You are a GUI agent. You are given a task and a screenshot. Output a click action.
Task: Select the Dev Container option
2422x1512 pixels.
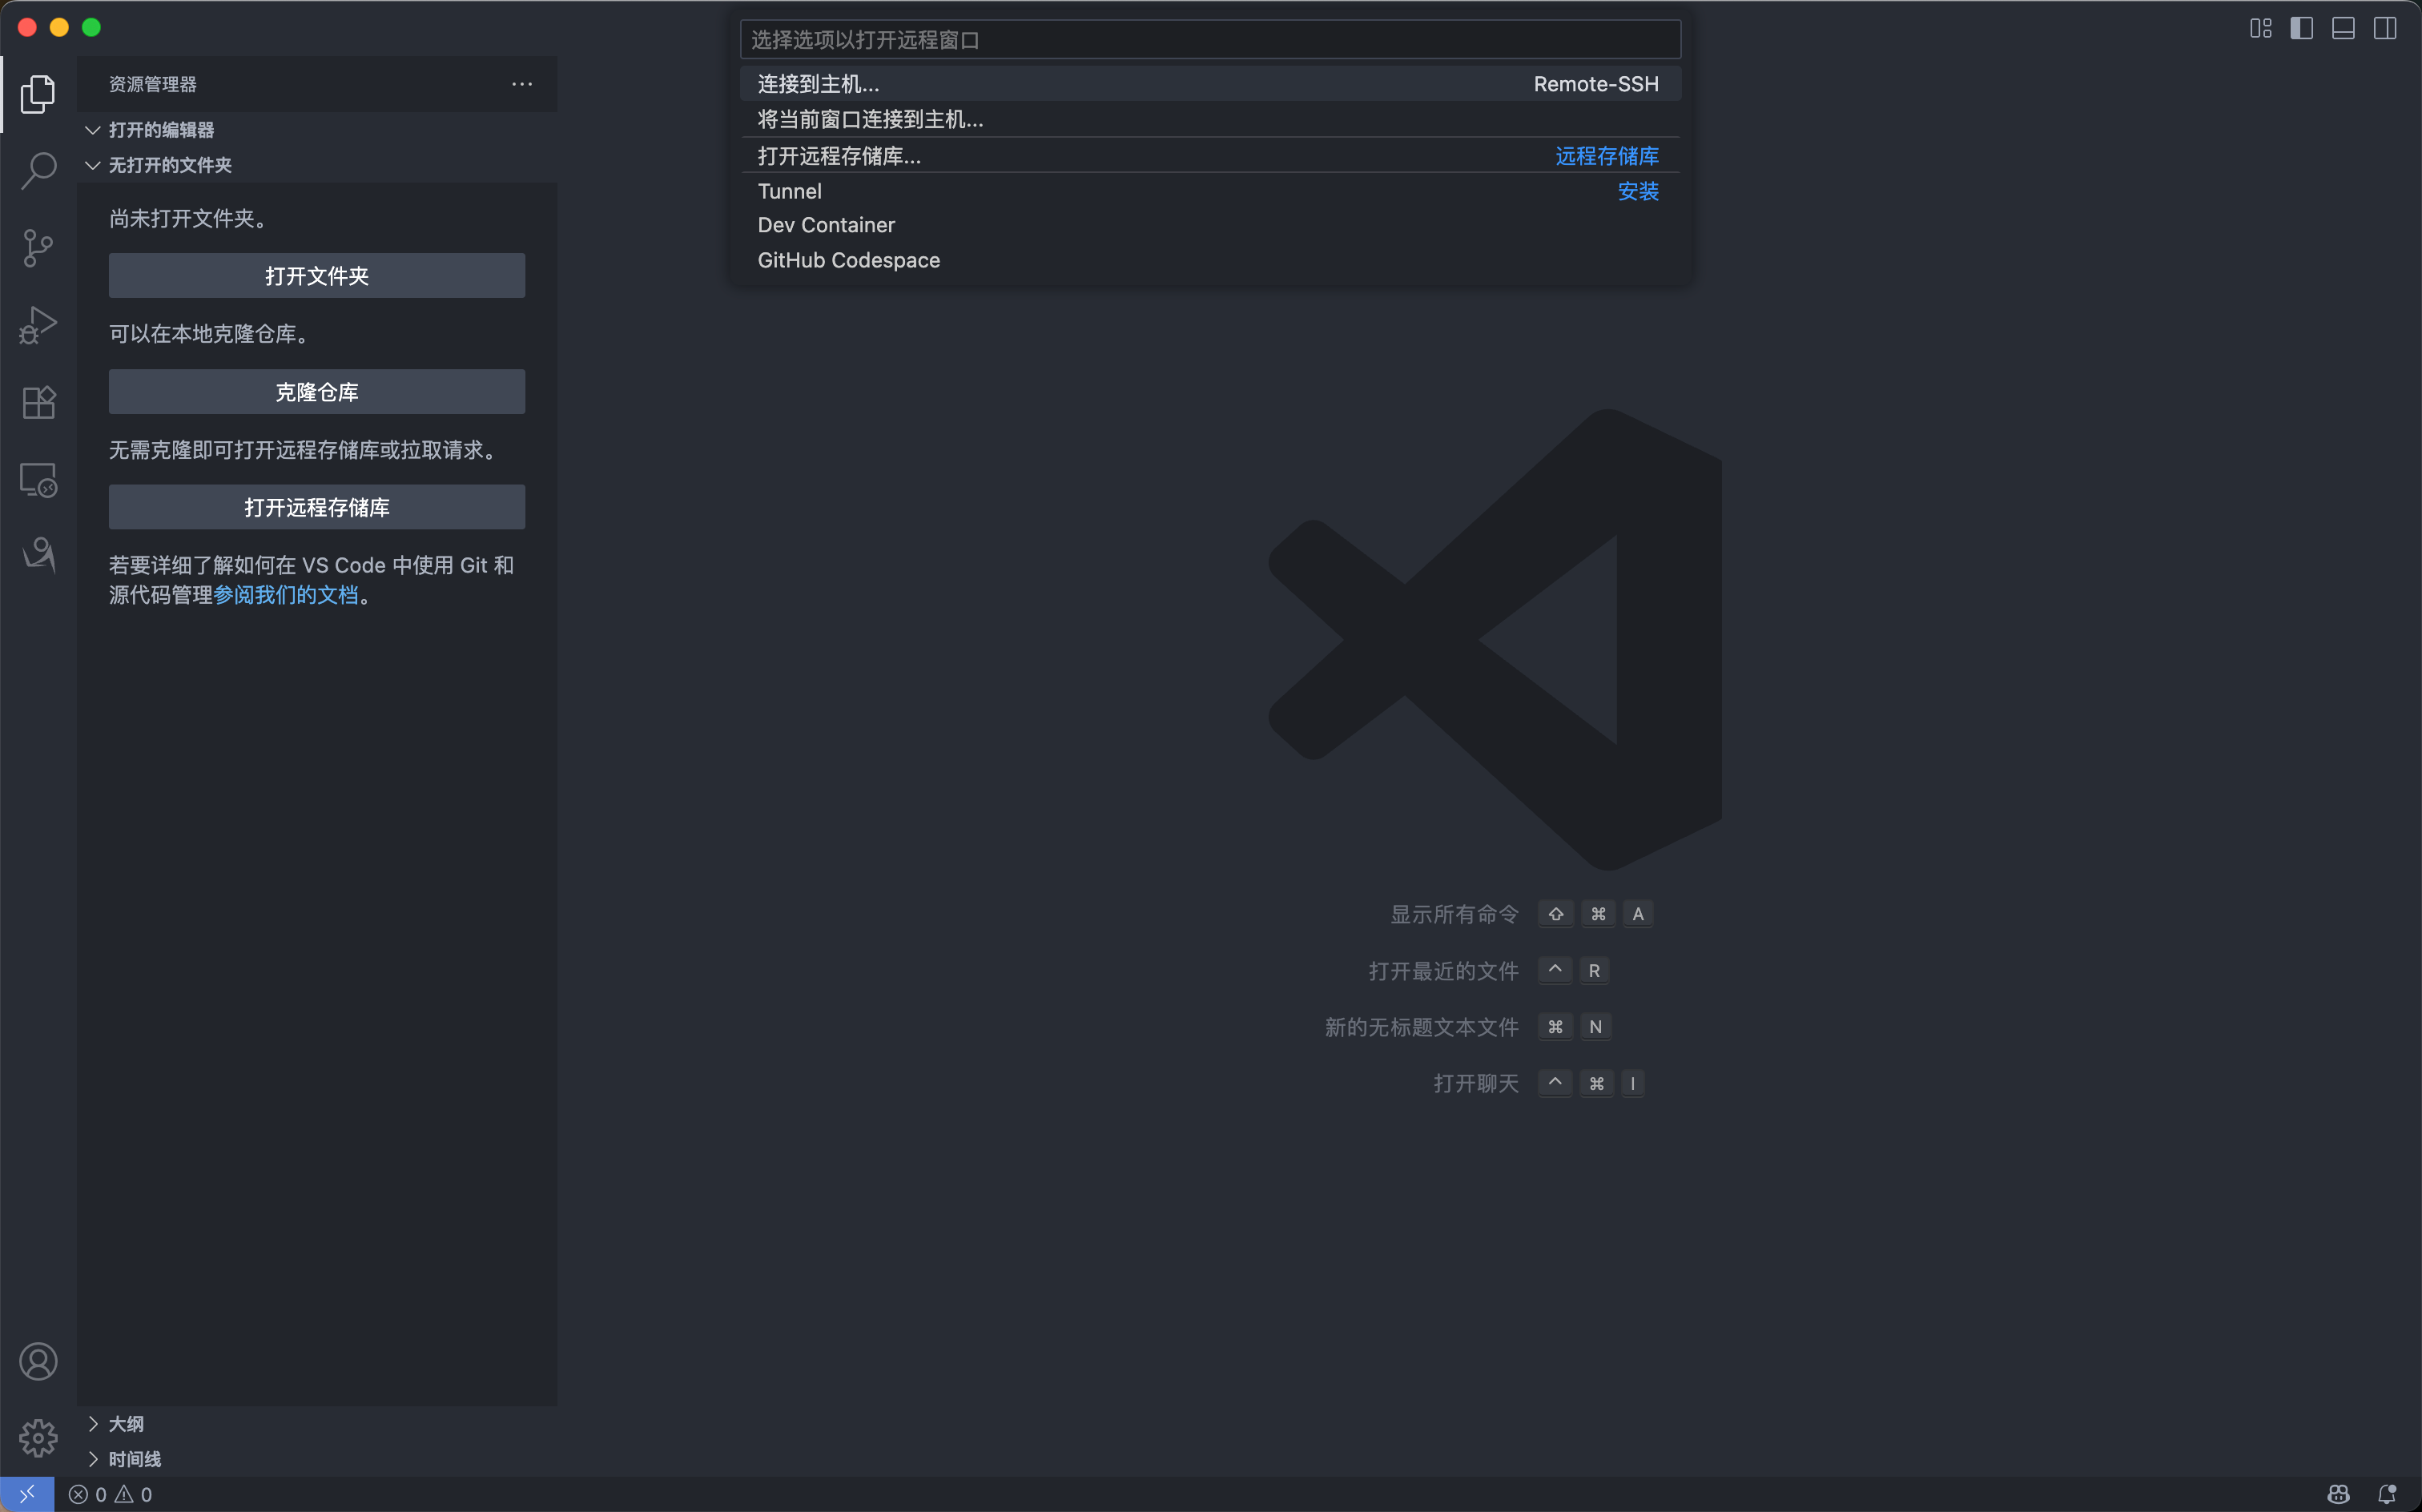pos(826,225)
